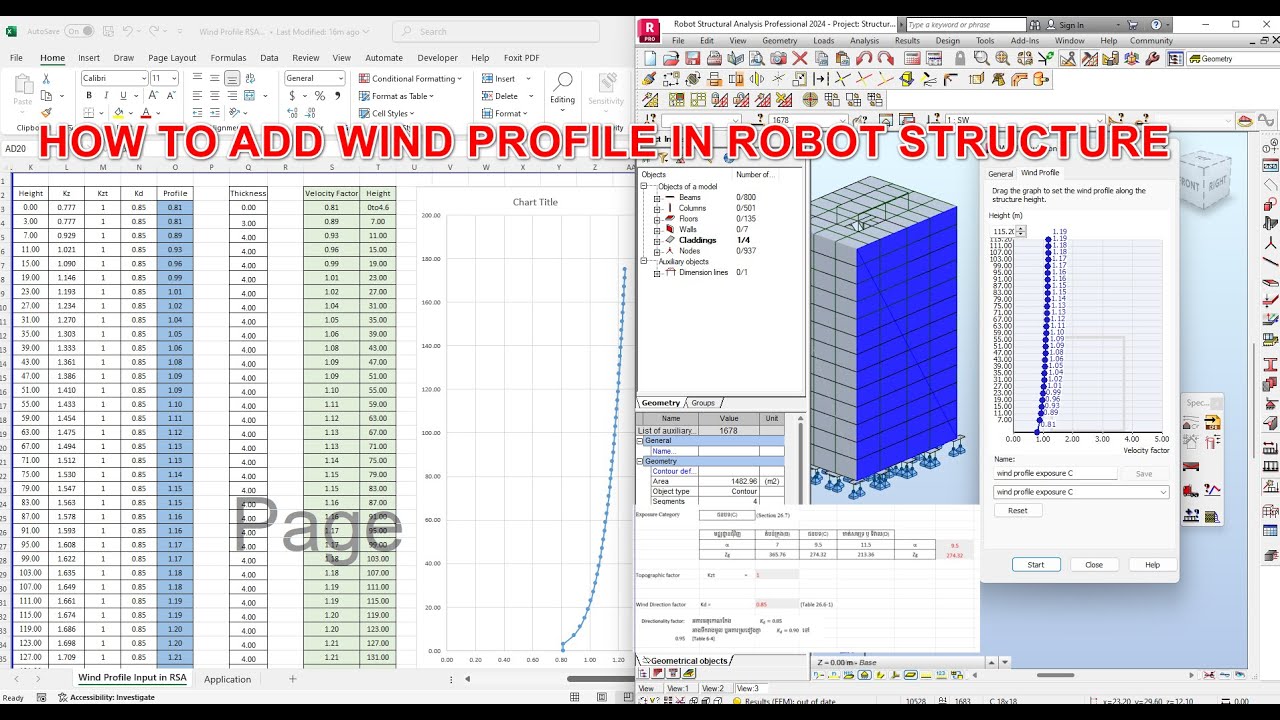This screenshot has height=720, width=1280.
Task: Apply Italic formatting in Excel
Action: click(104, 95)
